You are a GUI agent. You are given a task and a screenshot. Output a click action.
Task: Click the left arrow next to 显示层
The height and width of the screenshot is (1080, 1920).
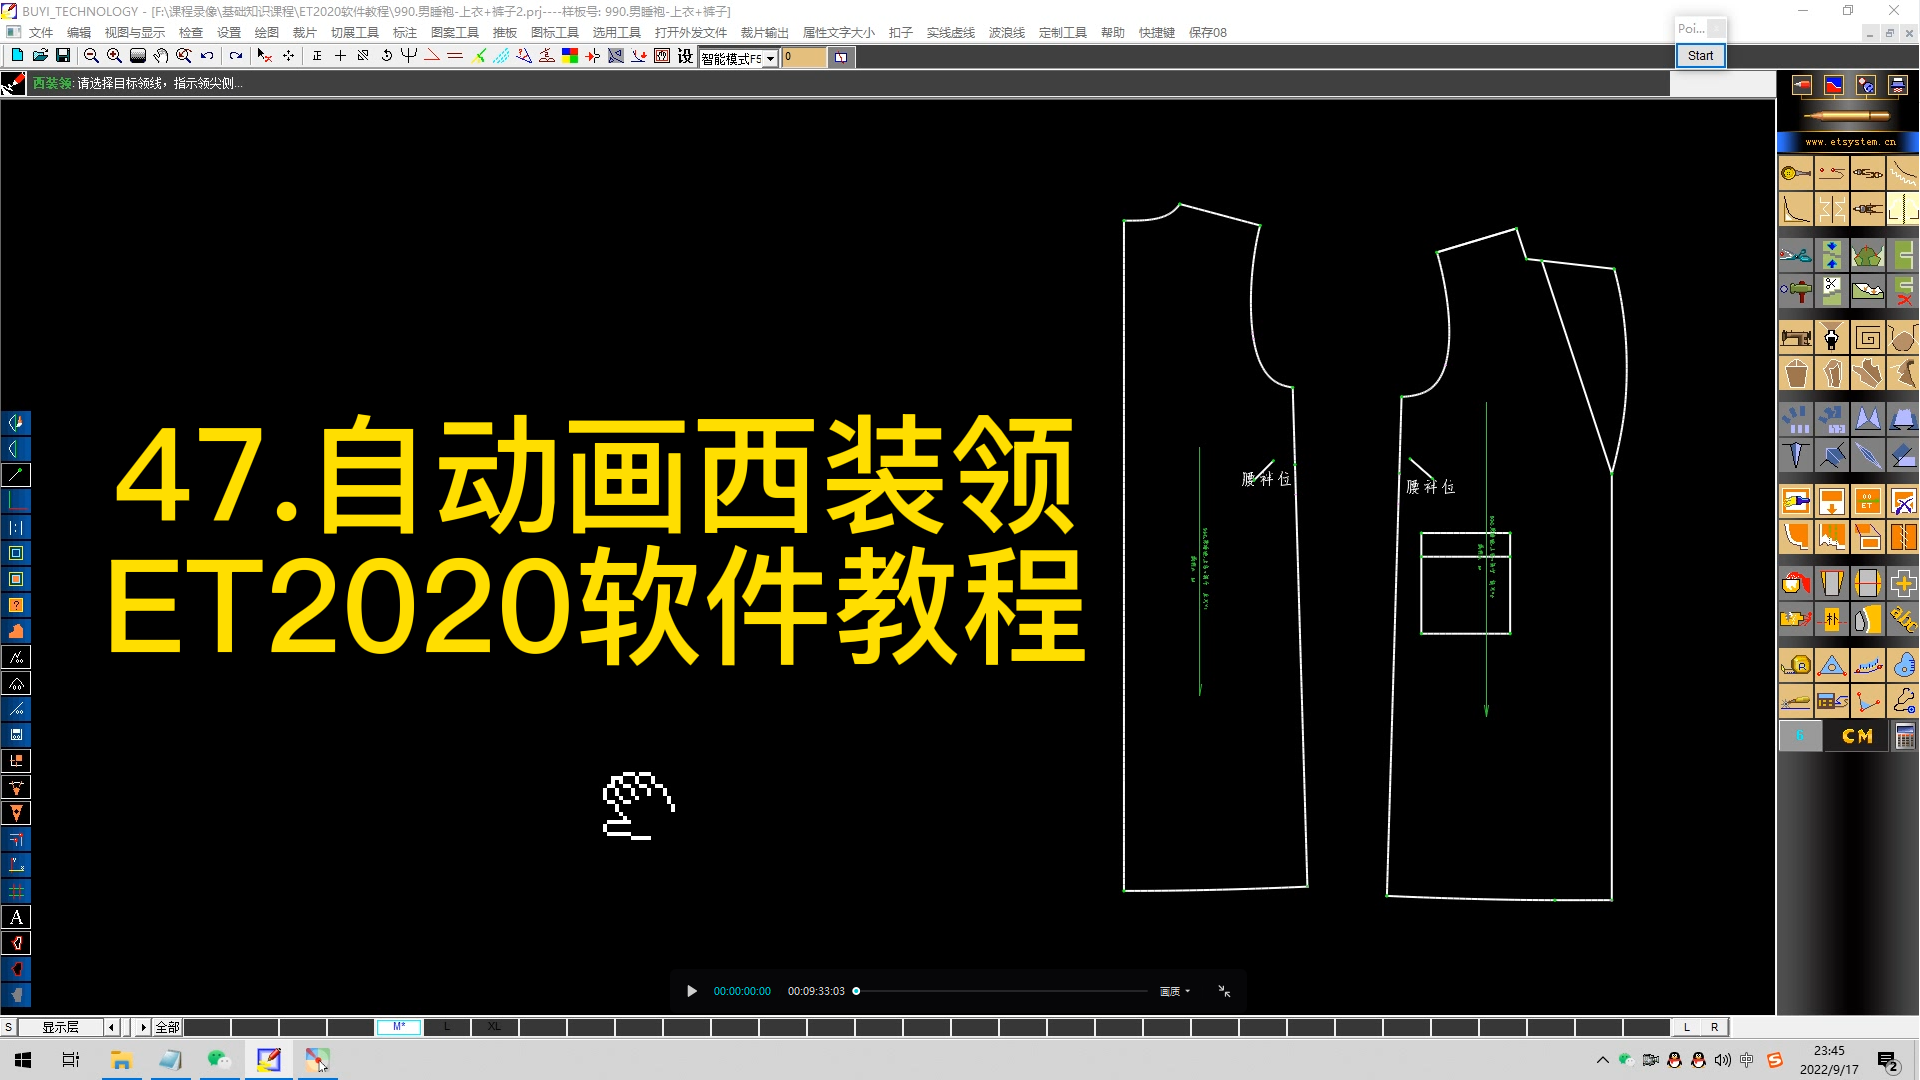point(112,1027)
